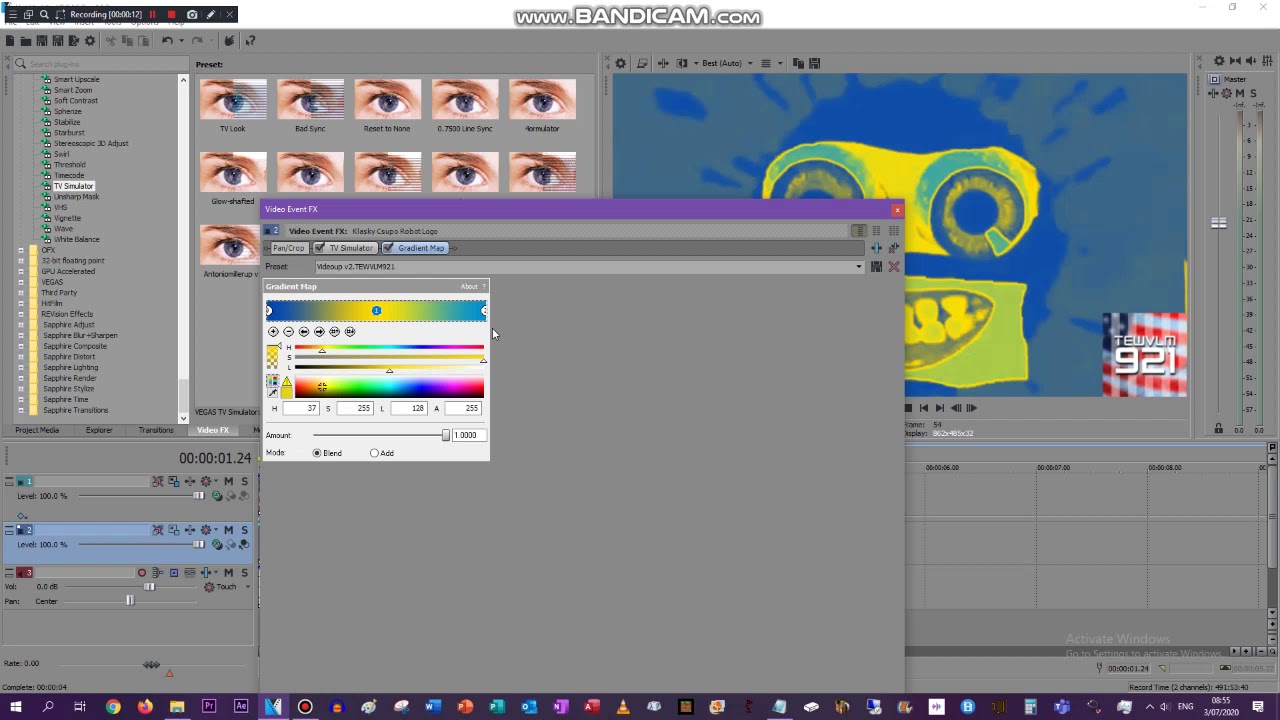Mute audio track 3
This screenshot has width=1280, height=720.
click(228, 573)
